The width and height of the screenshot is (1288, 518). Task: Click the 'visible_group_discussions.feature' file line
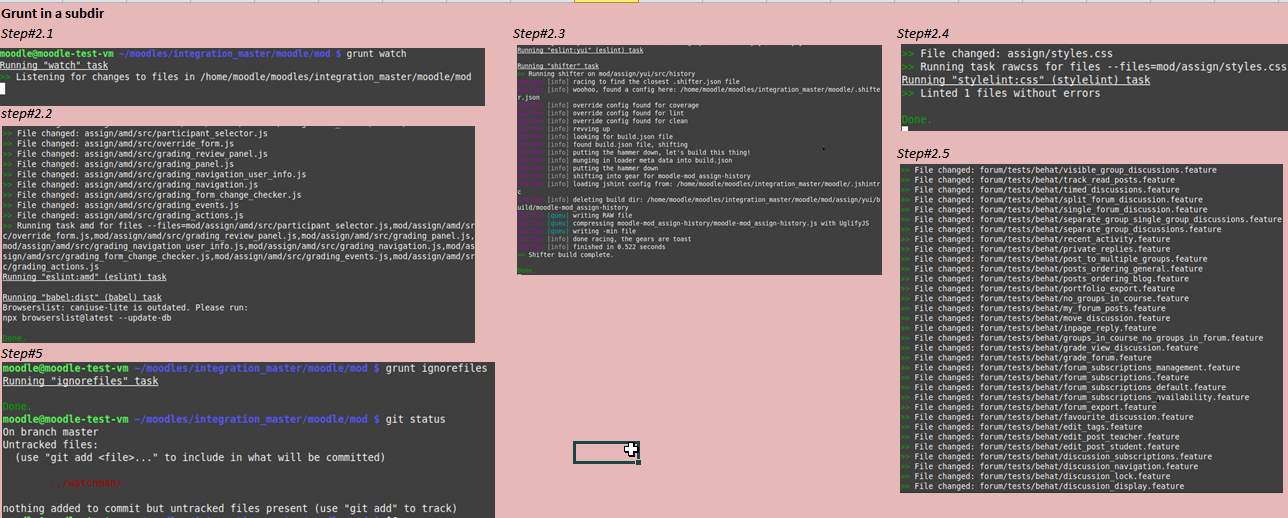coord(1060,170)
